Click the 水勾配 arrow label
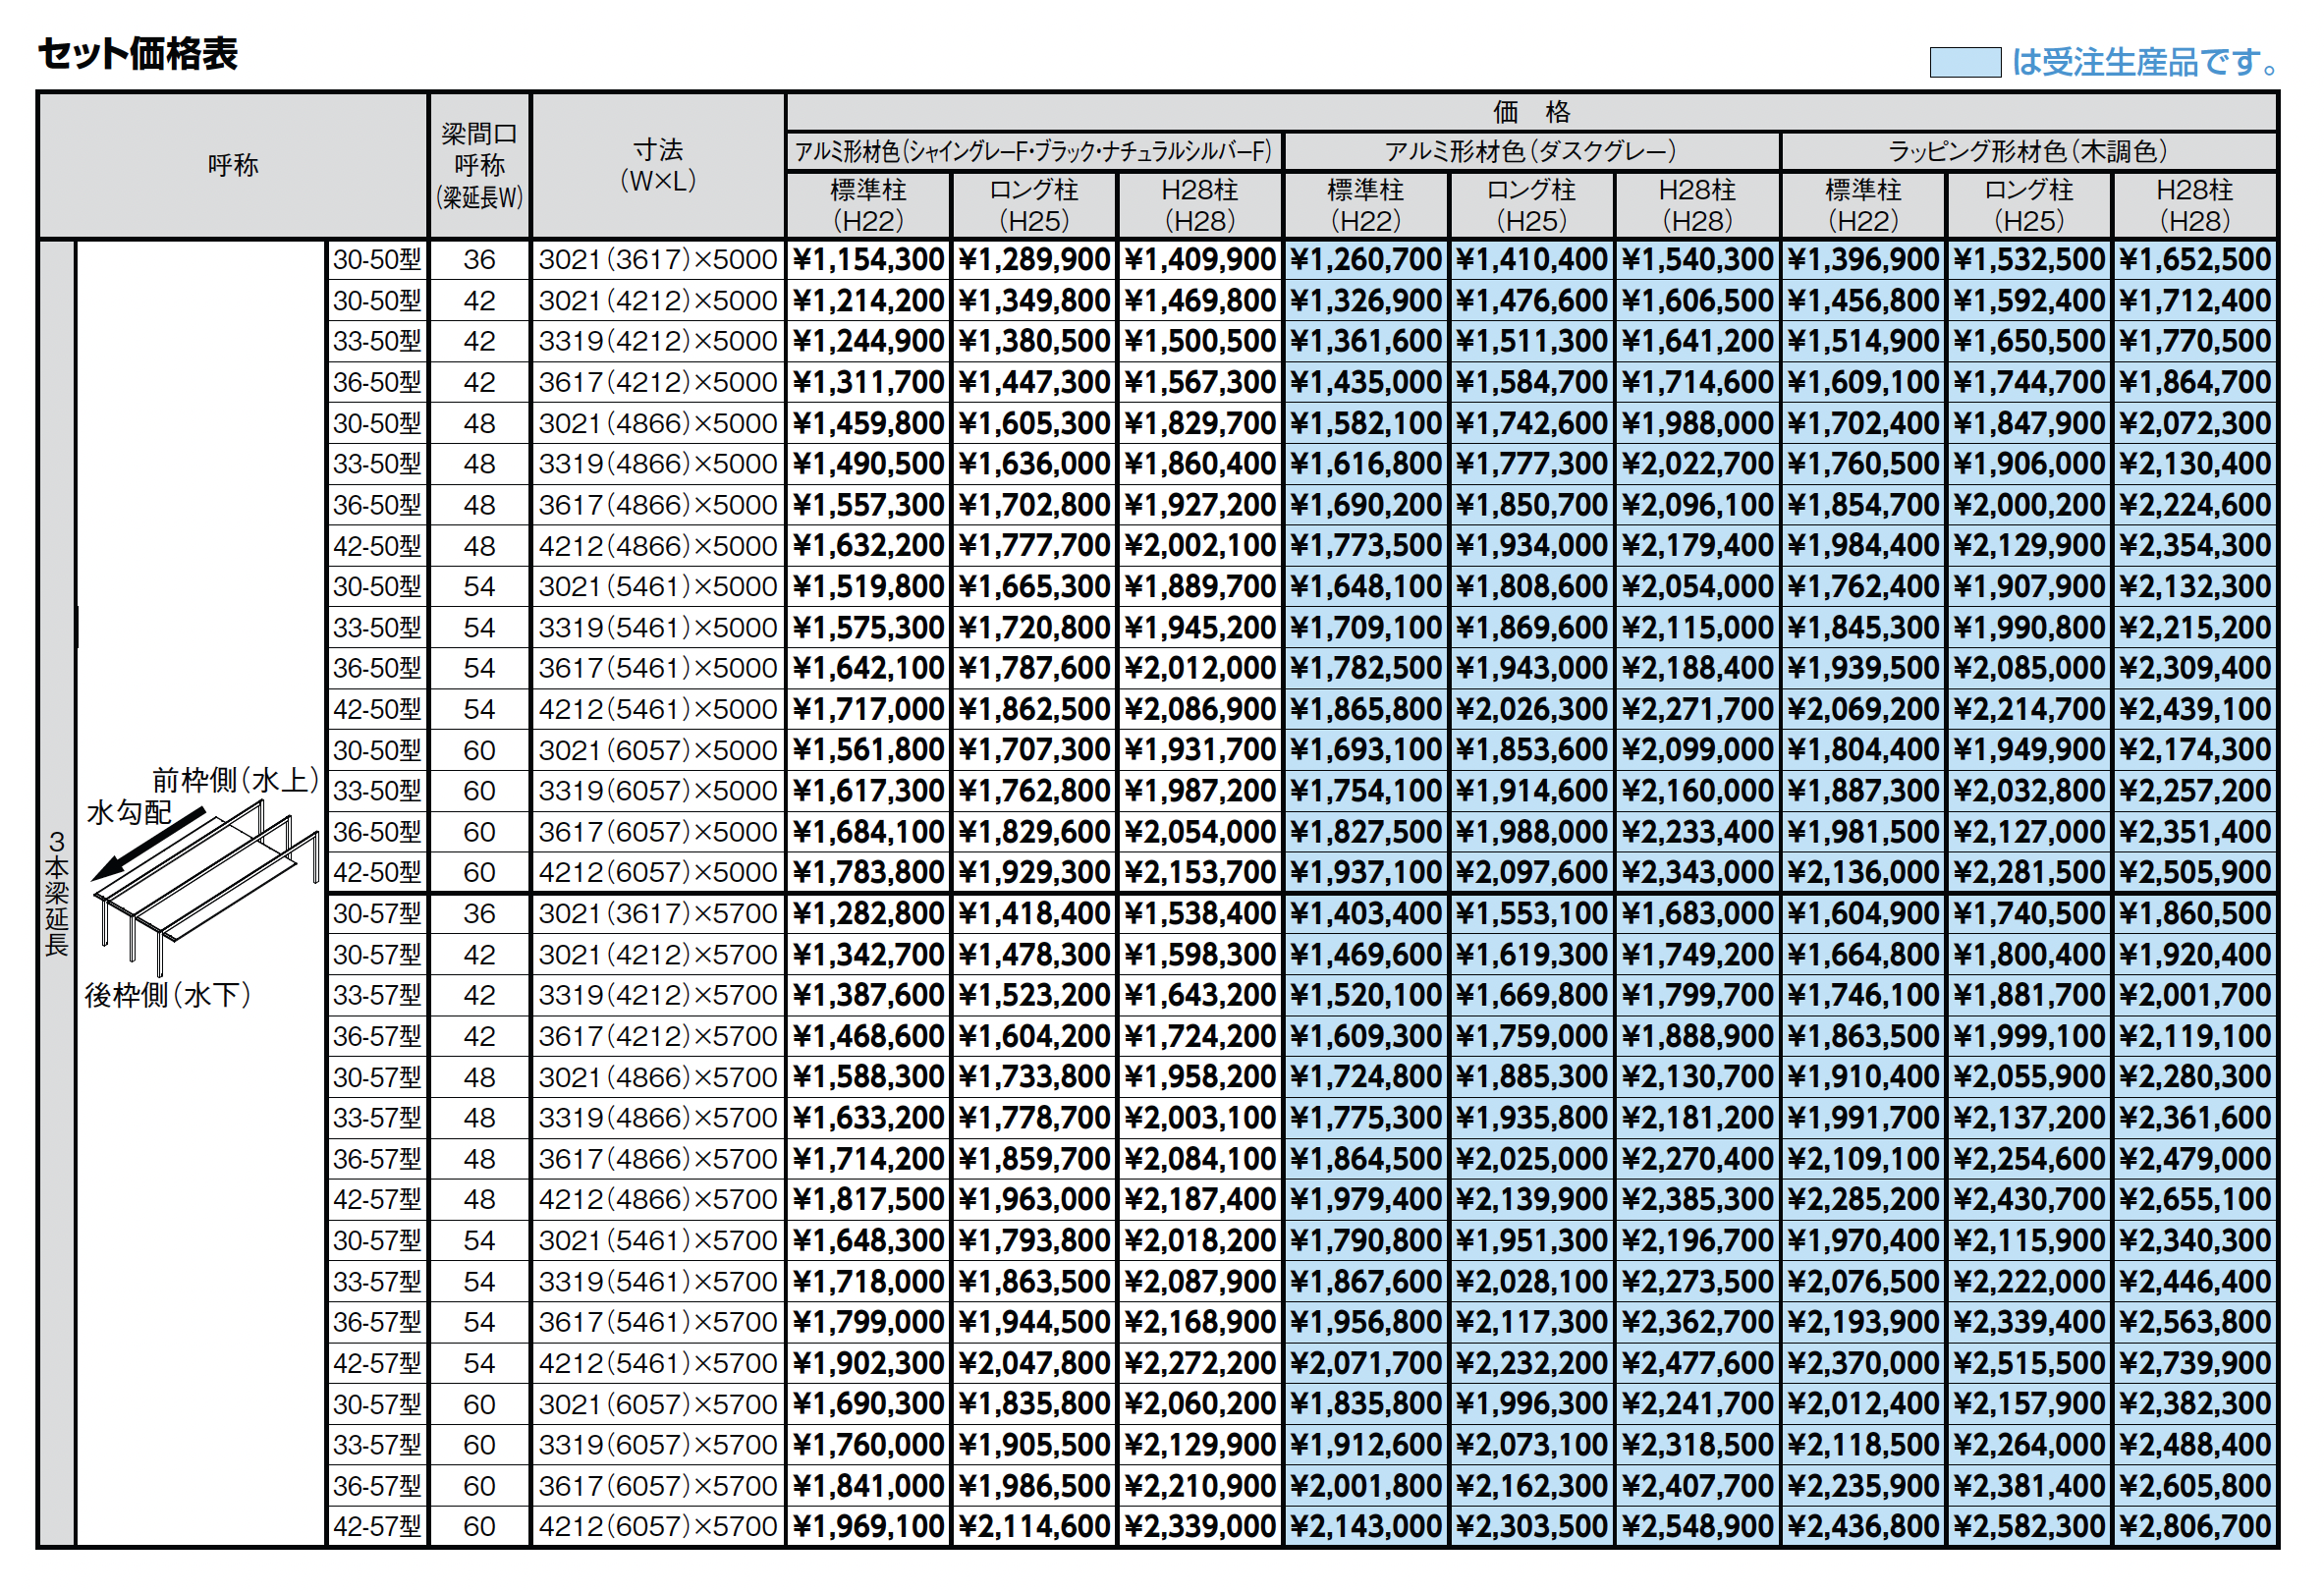The image size is (2324, 1592). [129, 812]
